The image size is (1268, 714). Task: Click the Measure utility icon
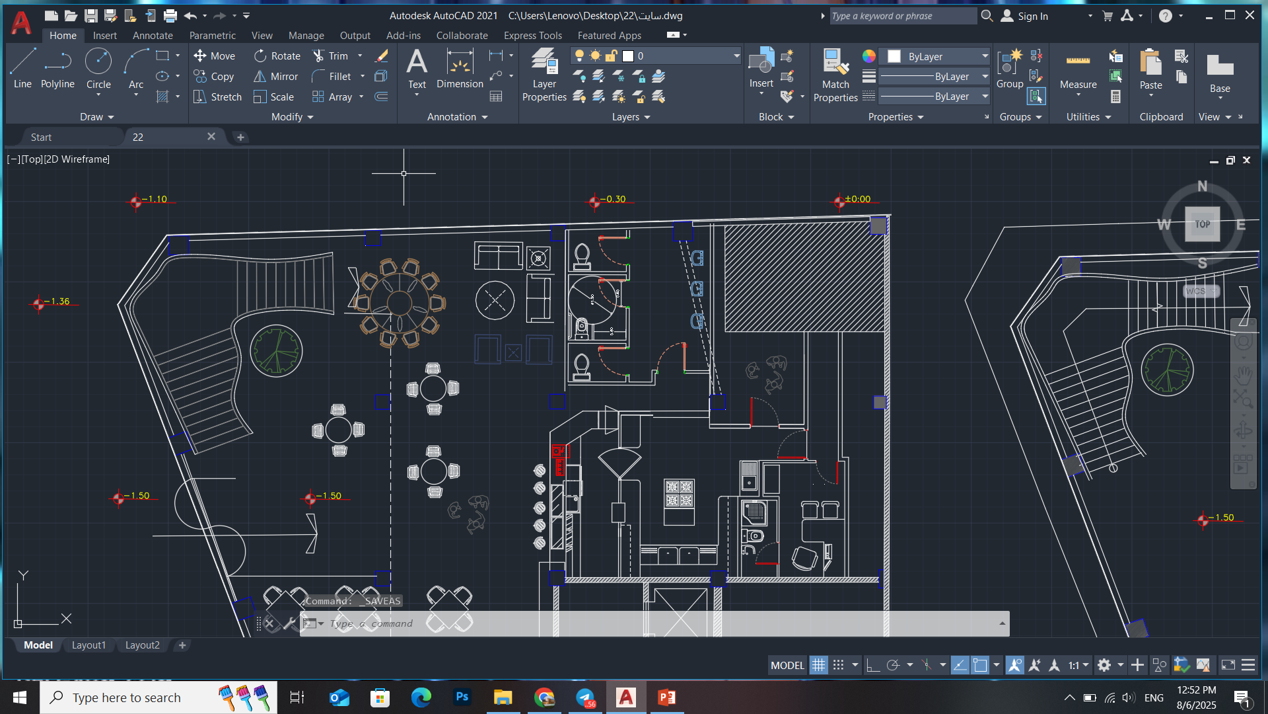pyautogui.click(x=1078, y=70)
